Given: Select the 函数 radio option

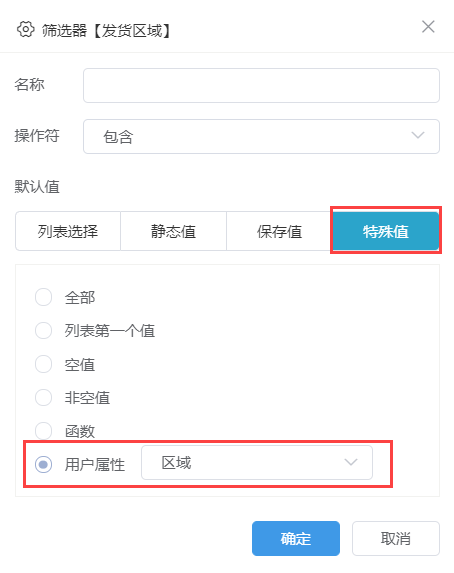Looking at the screenshot, I should click(x=43, y=430).
